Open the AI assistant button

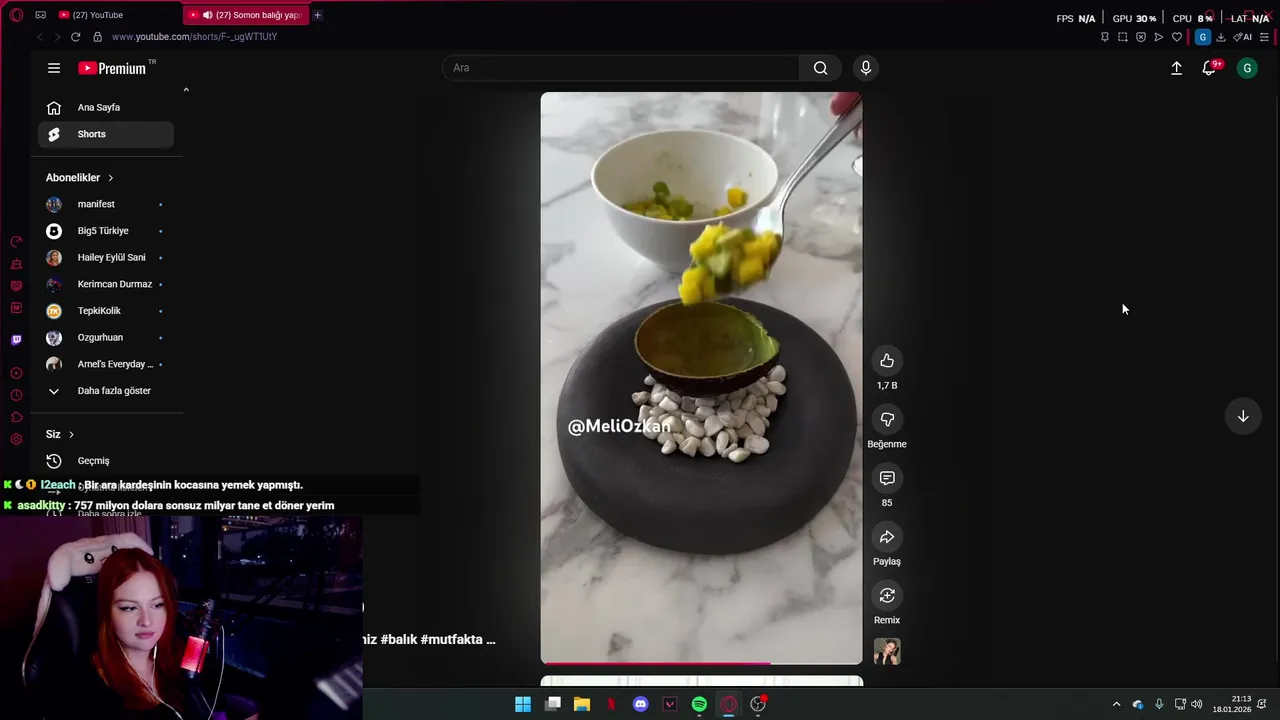[1243, 37]
